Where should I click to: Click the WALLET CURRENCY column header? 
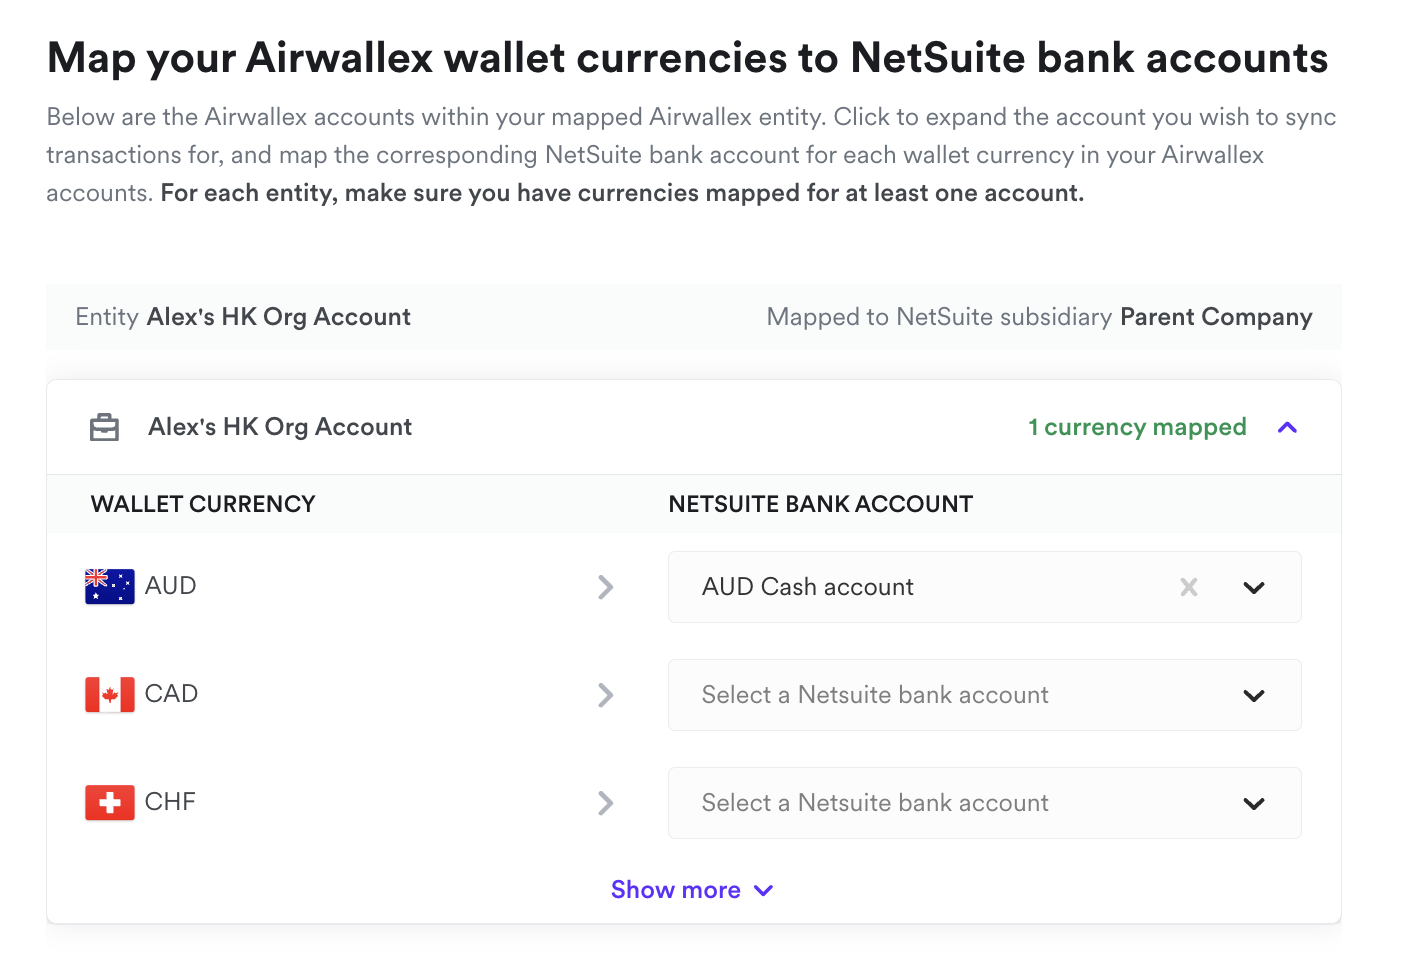[x=203, y=504]
